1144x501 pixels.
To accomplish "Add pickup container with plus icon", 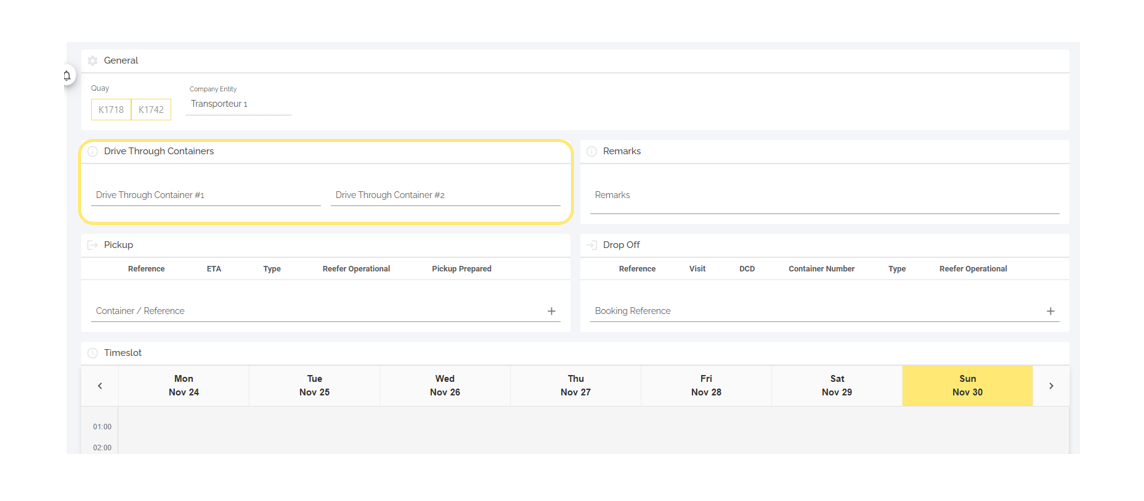I will (551, 311).
